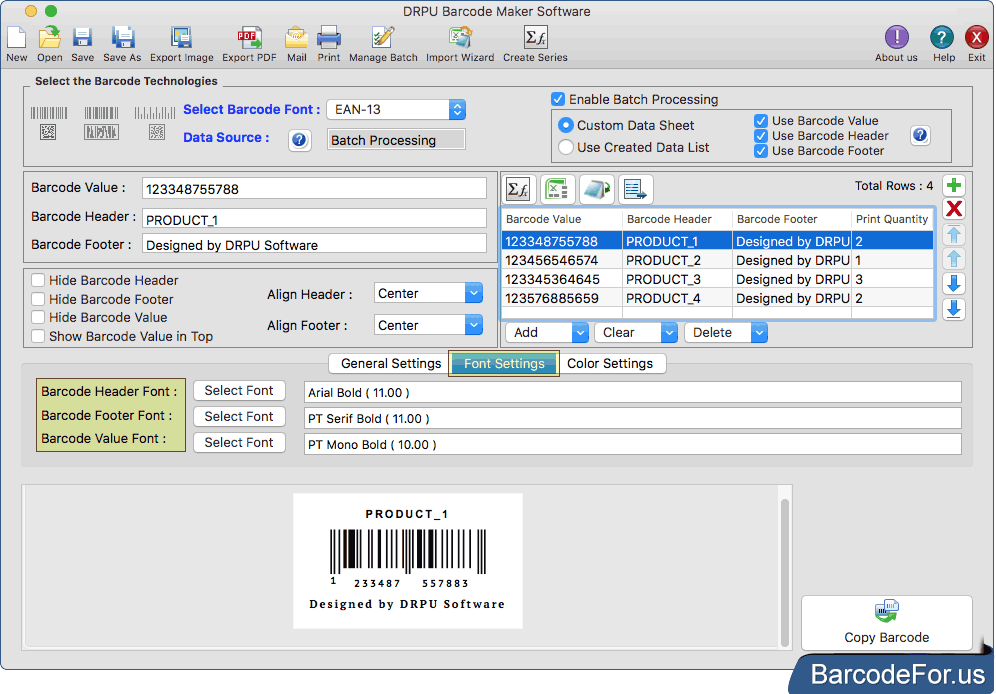Click Select Font for Barcode Value Font

click(x=239, y=443)
